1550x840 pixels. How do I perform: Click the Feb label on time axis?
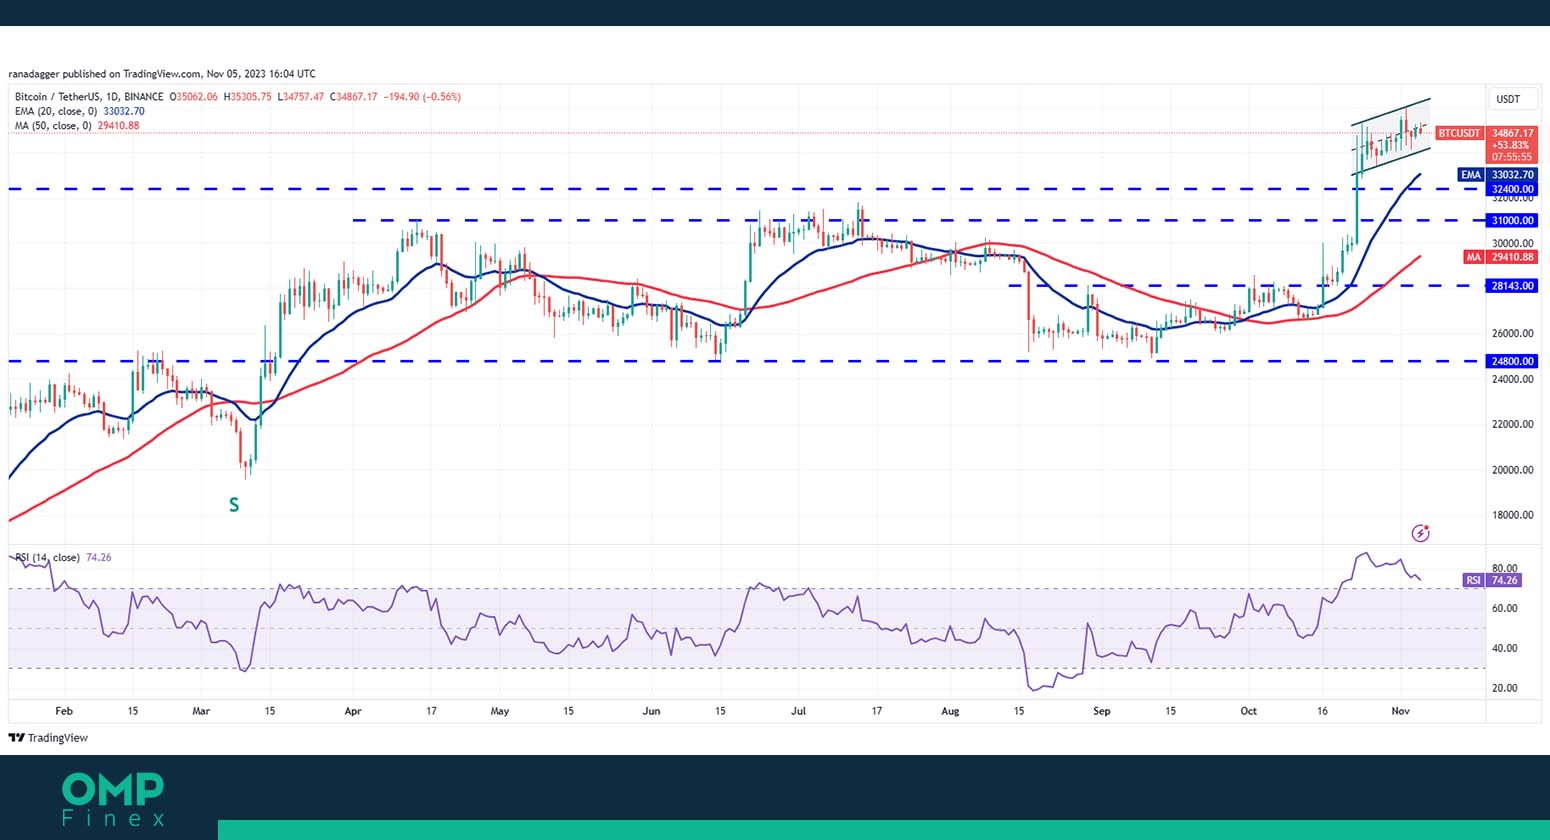tap(64, 712)
